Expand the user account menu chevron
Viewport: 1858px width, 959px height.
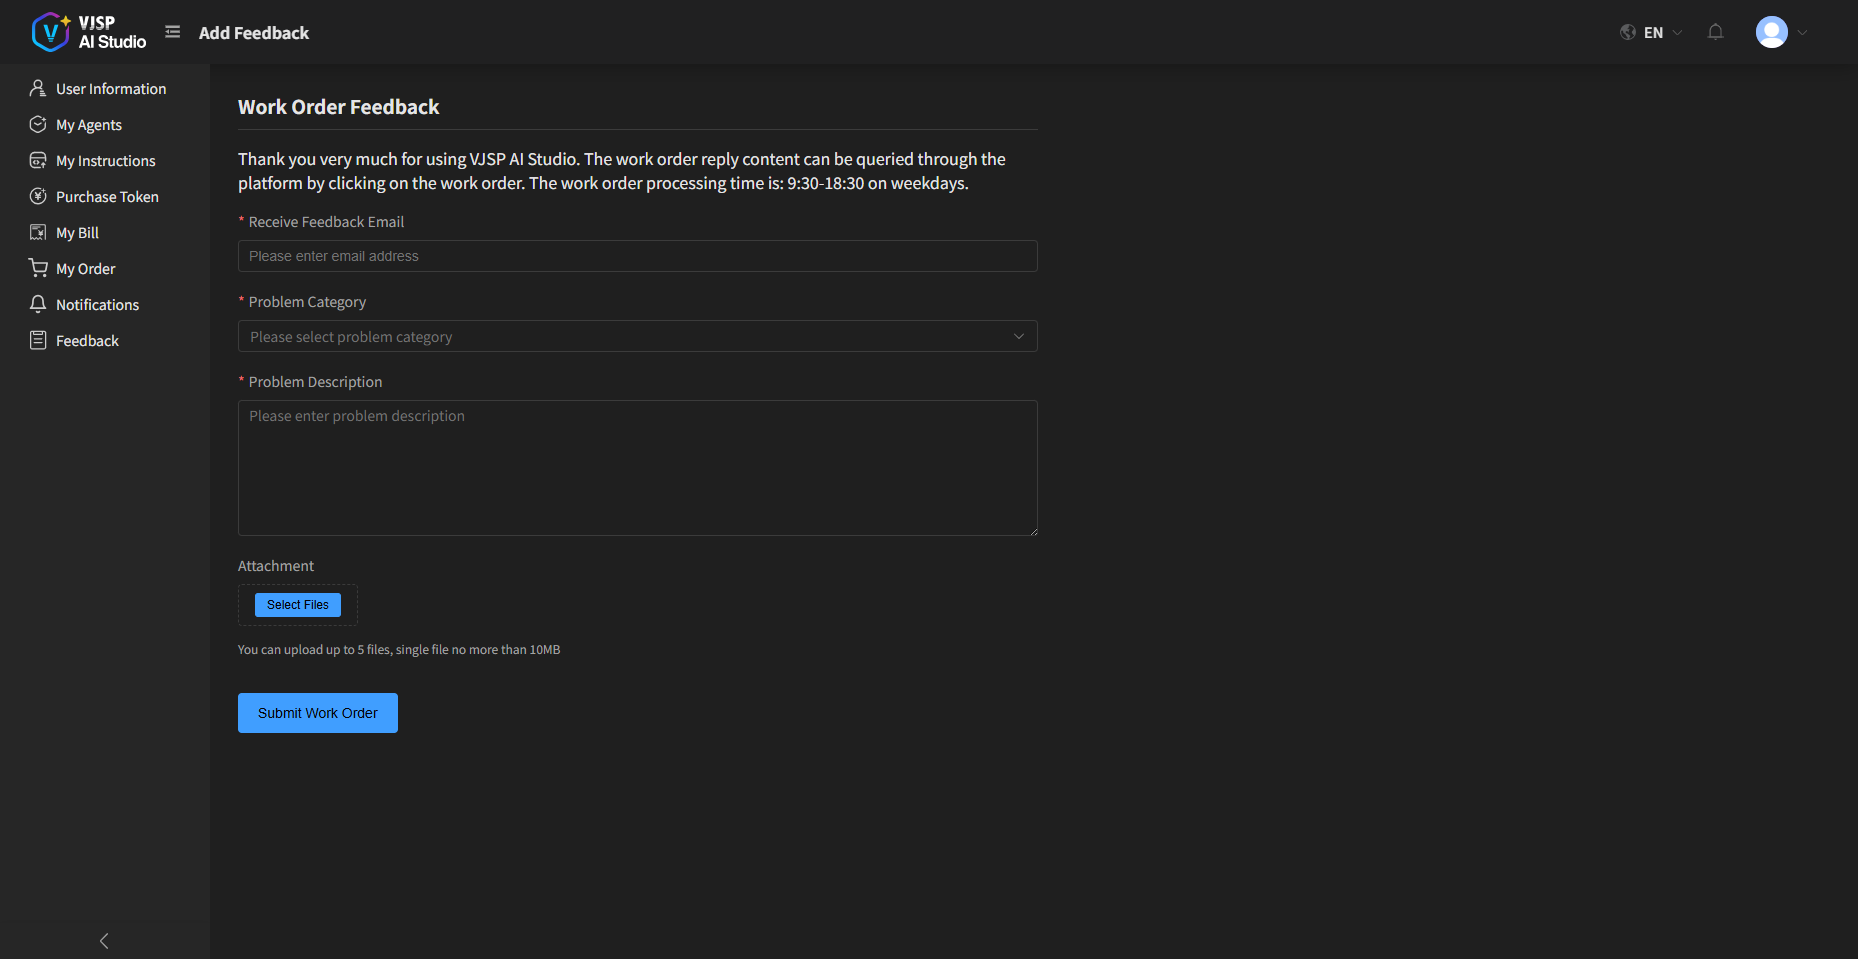(x=1802, y=32)
